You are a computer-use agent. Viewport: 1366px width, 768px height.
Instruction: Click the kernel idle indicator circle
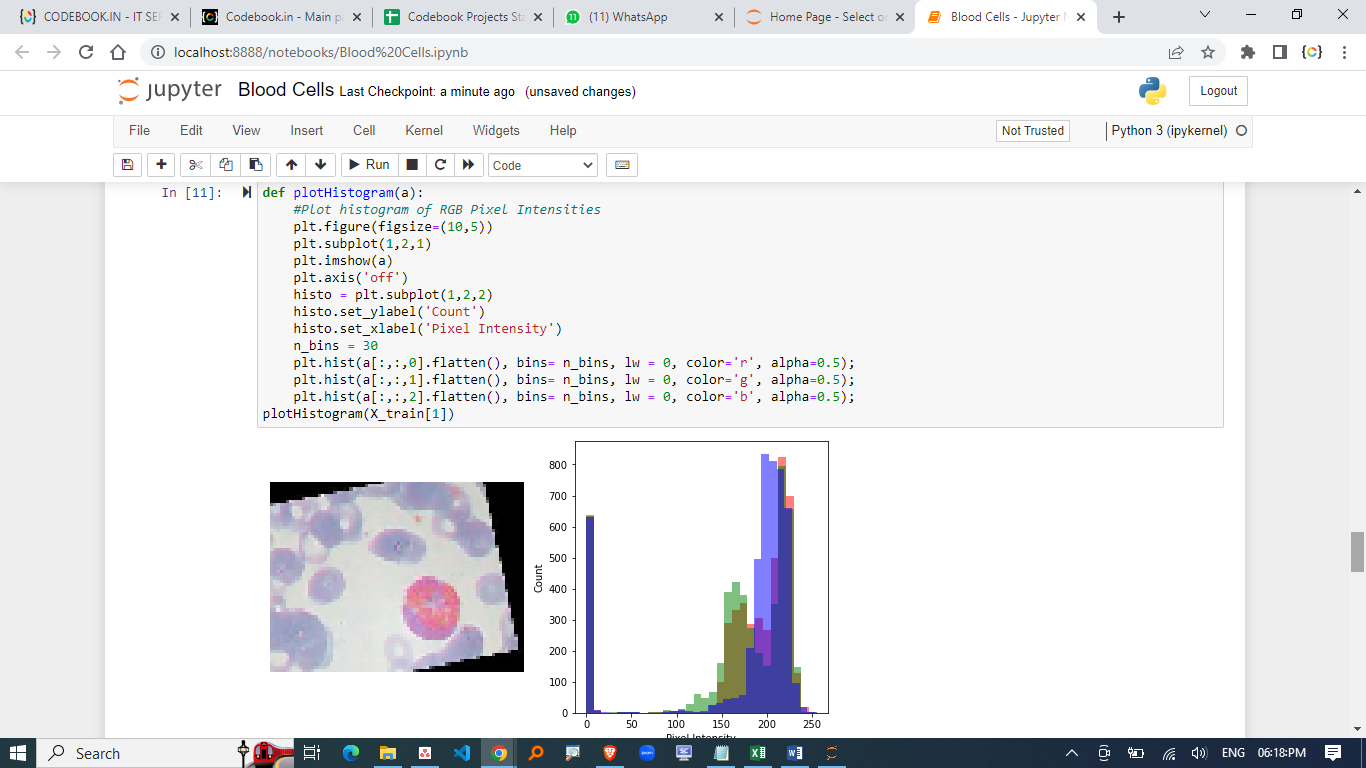pos(1241,131)
